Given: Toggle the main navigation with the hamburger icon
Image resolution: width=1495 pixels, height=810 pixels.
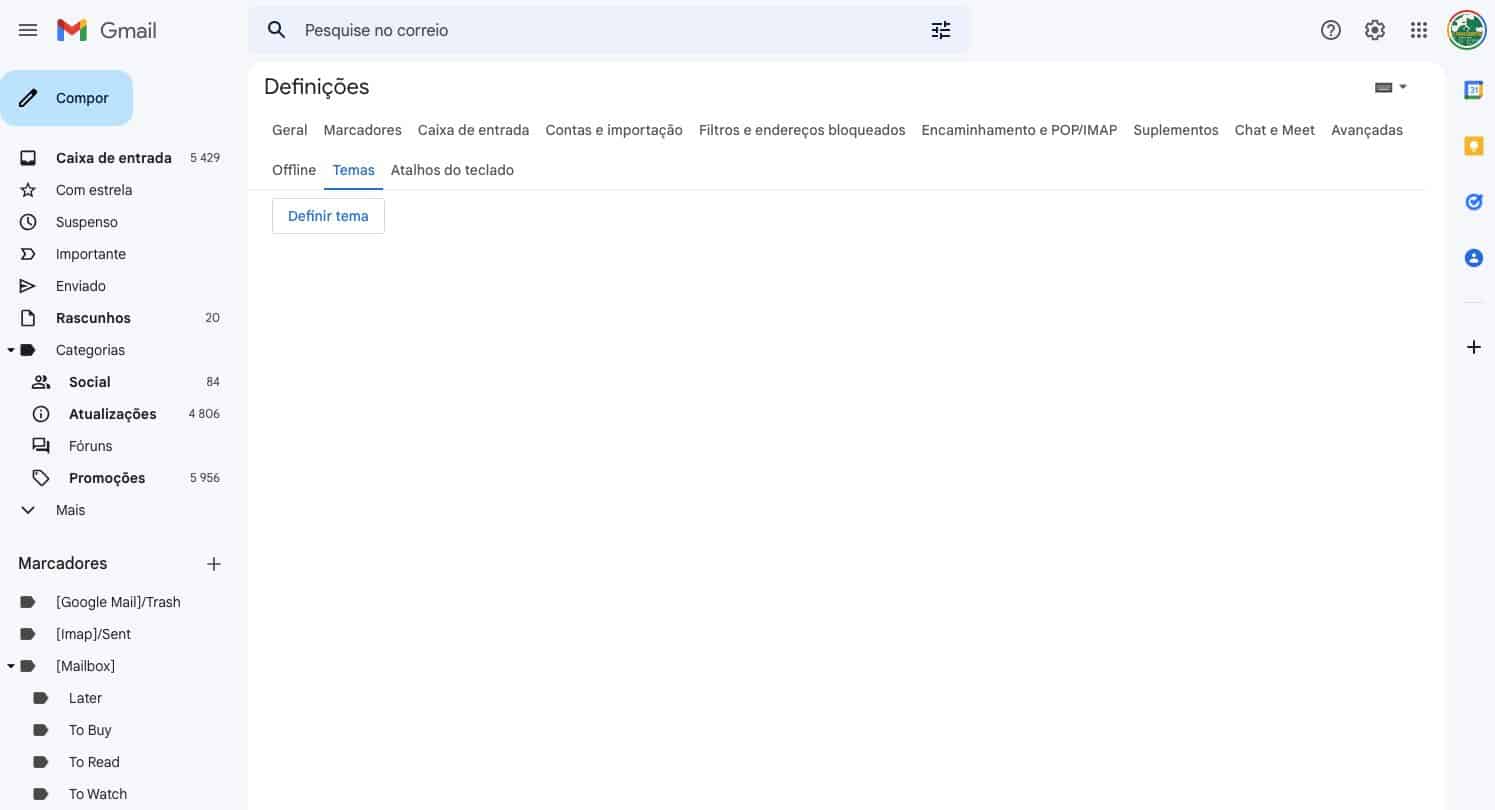Looking at the screenshot, I should pos(28,30).
